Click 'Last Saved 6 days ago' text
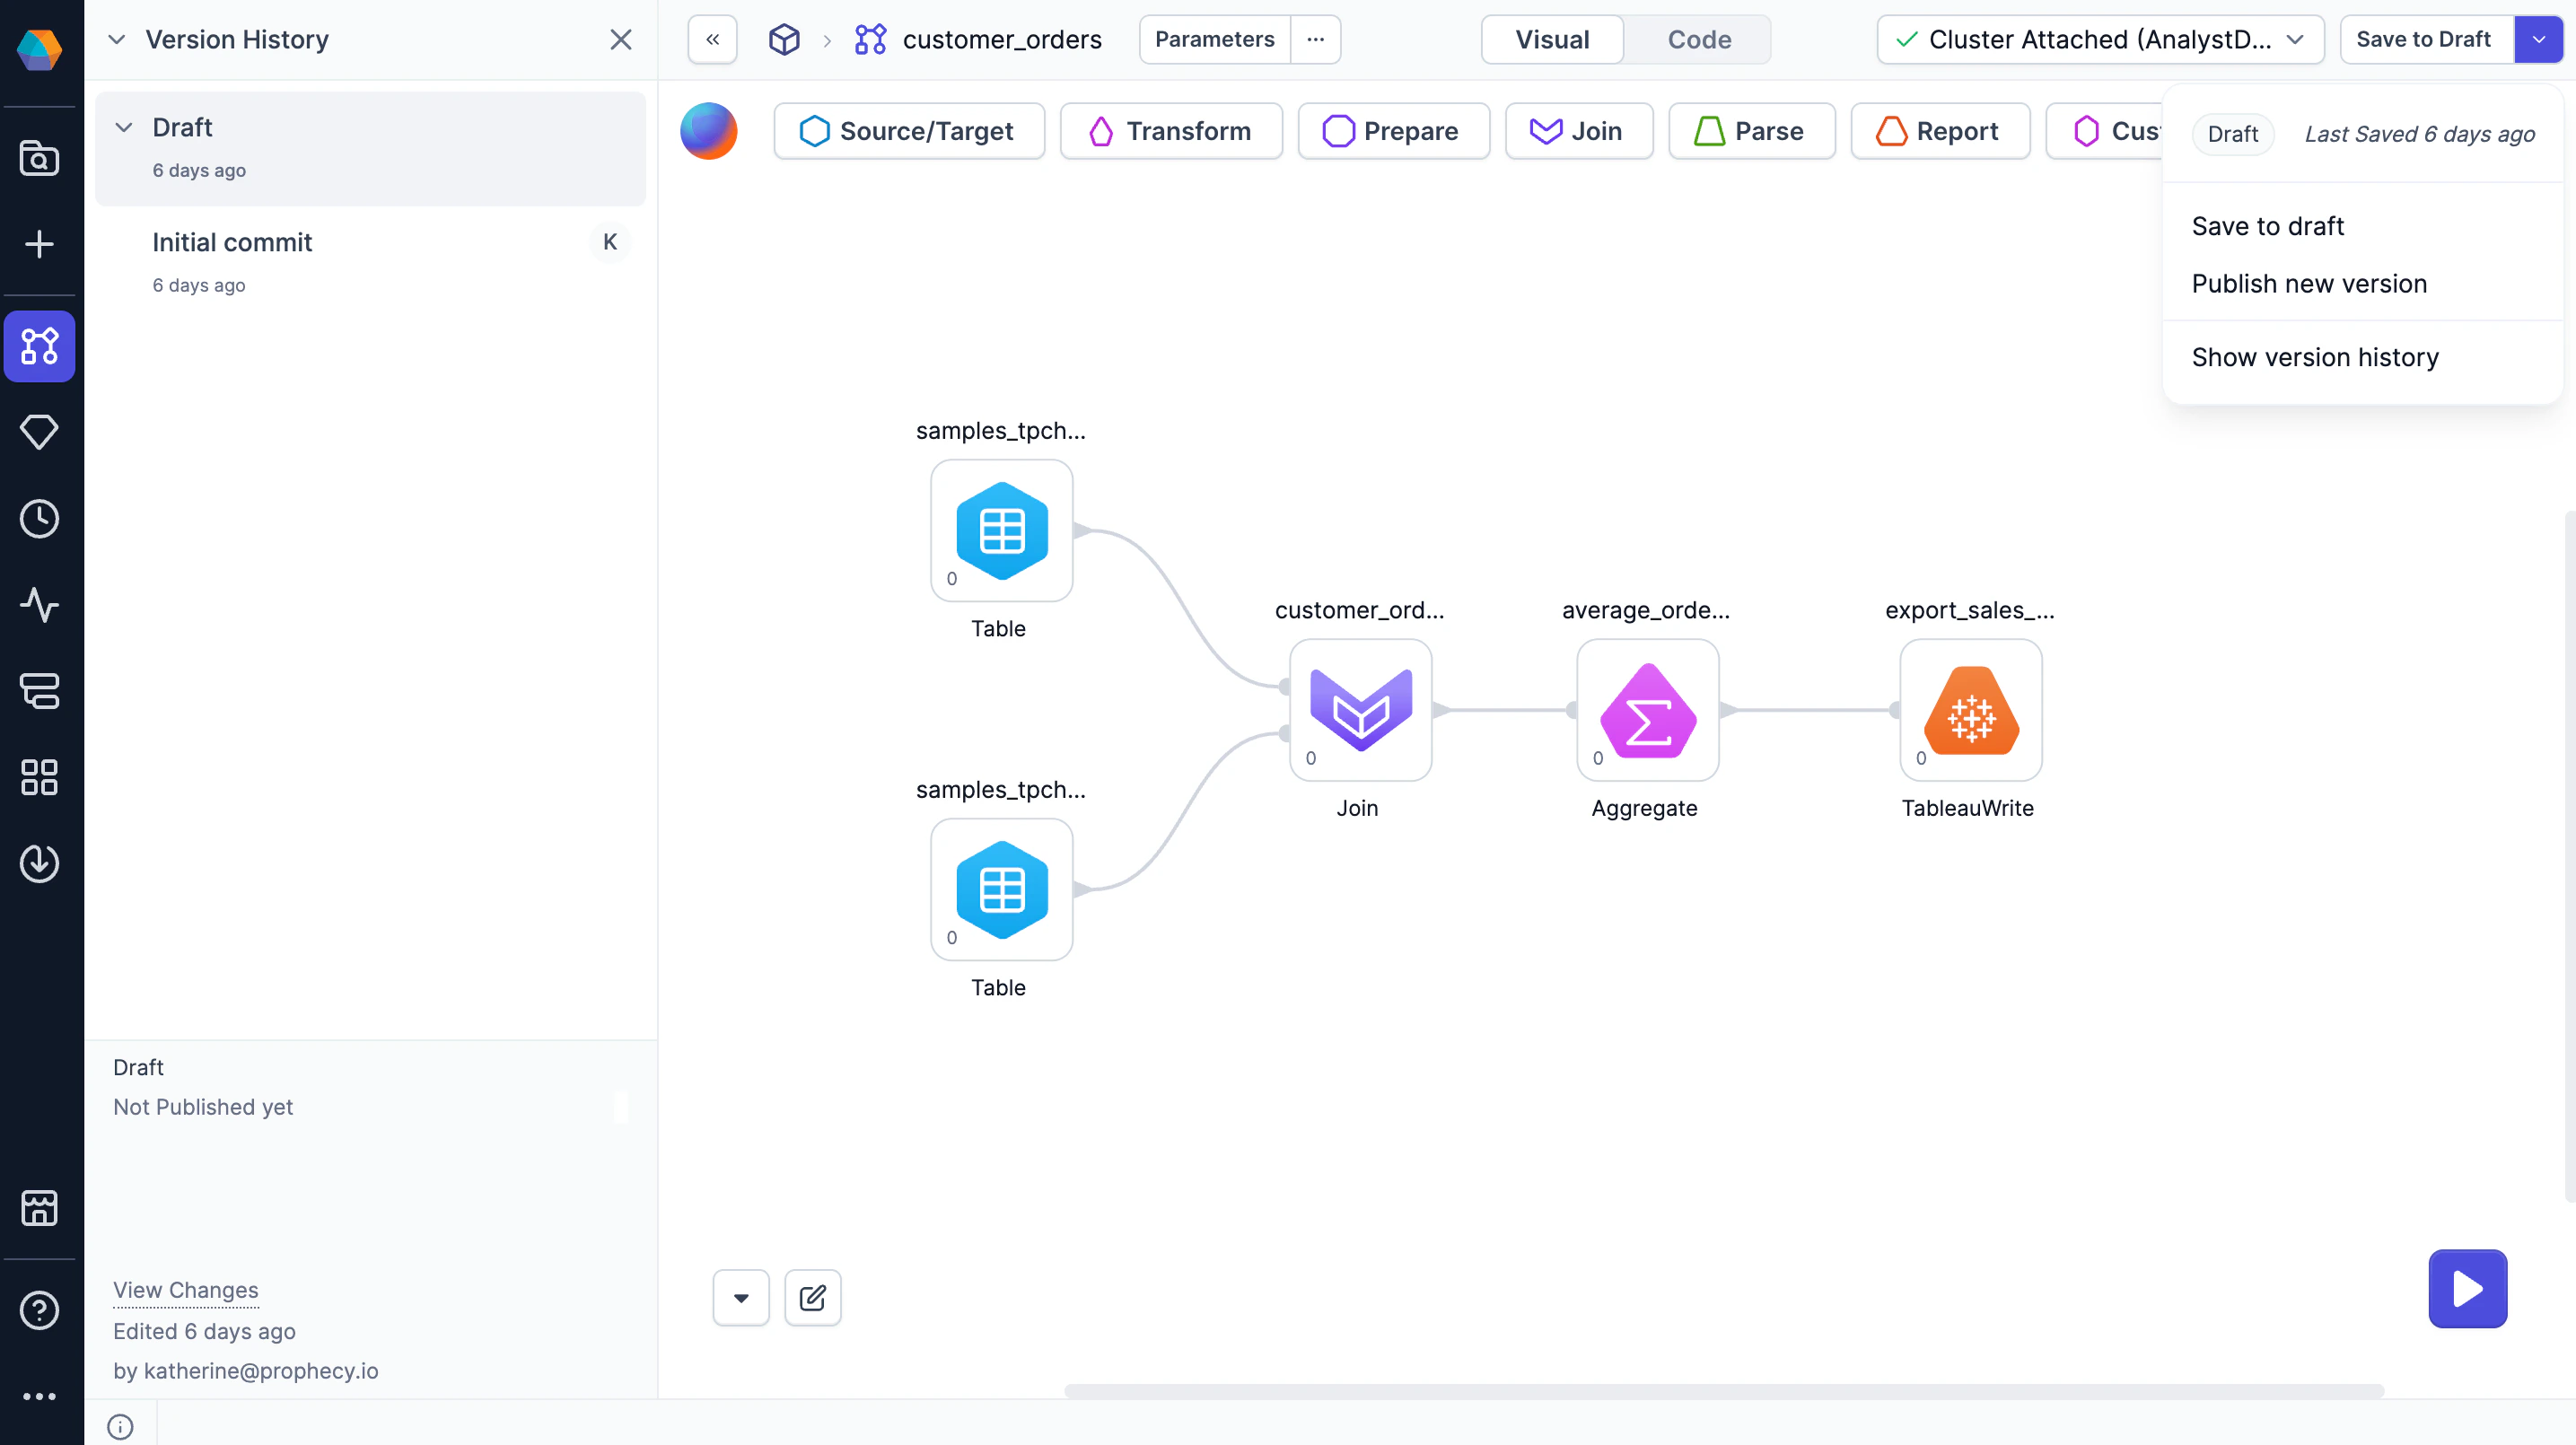This screenshot has width=2576, height=1445. [2419, 134]
